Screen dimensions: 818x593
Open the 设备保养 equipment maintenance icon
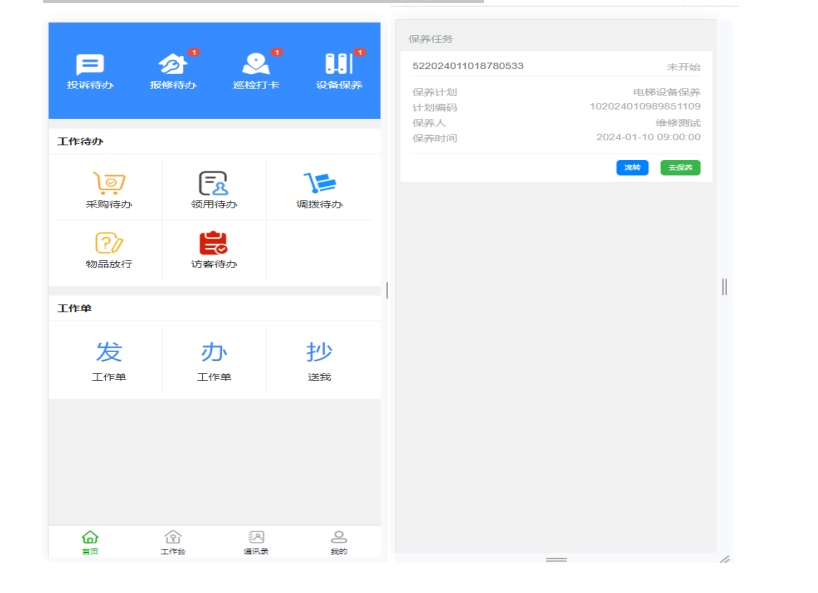click(x=339, y=65)
